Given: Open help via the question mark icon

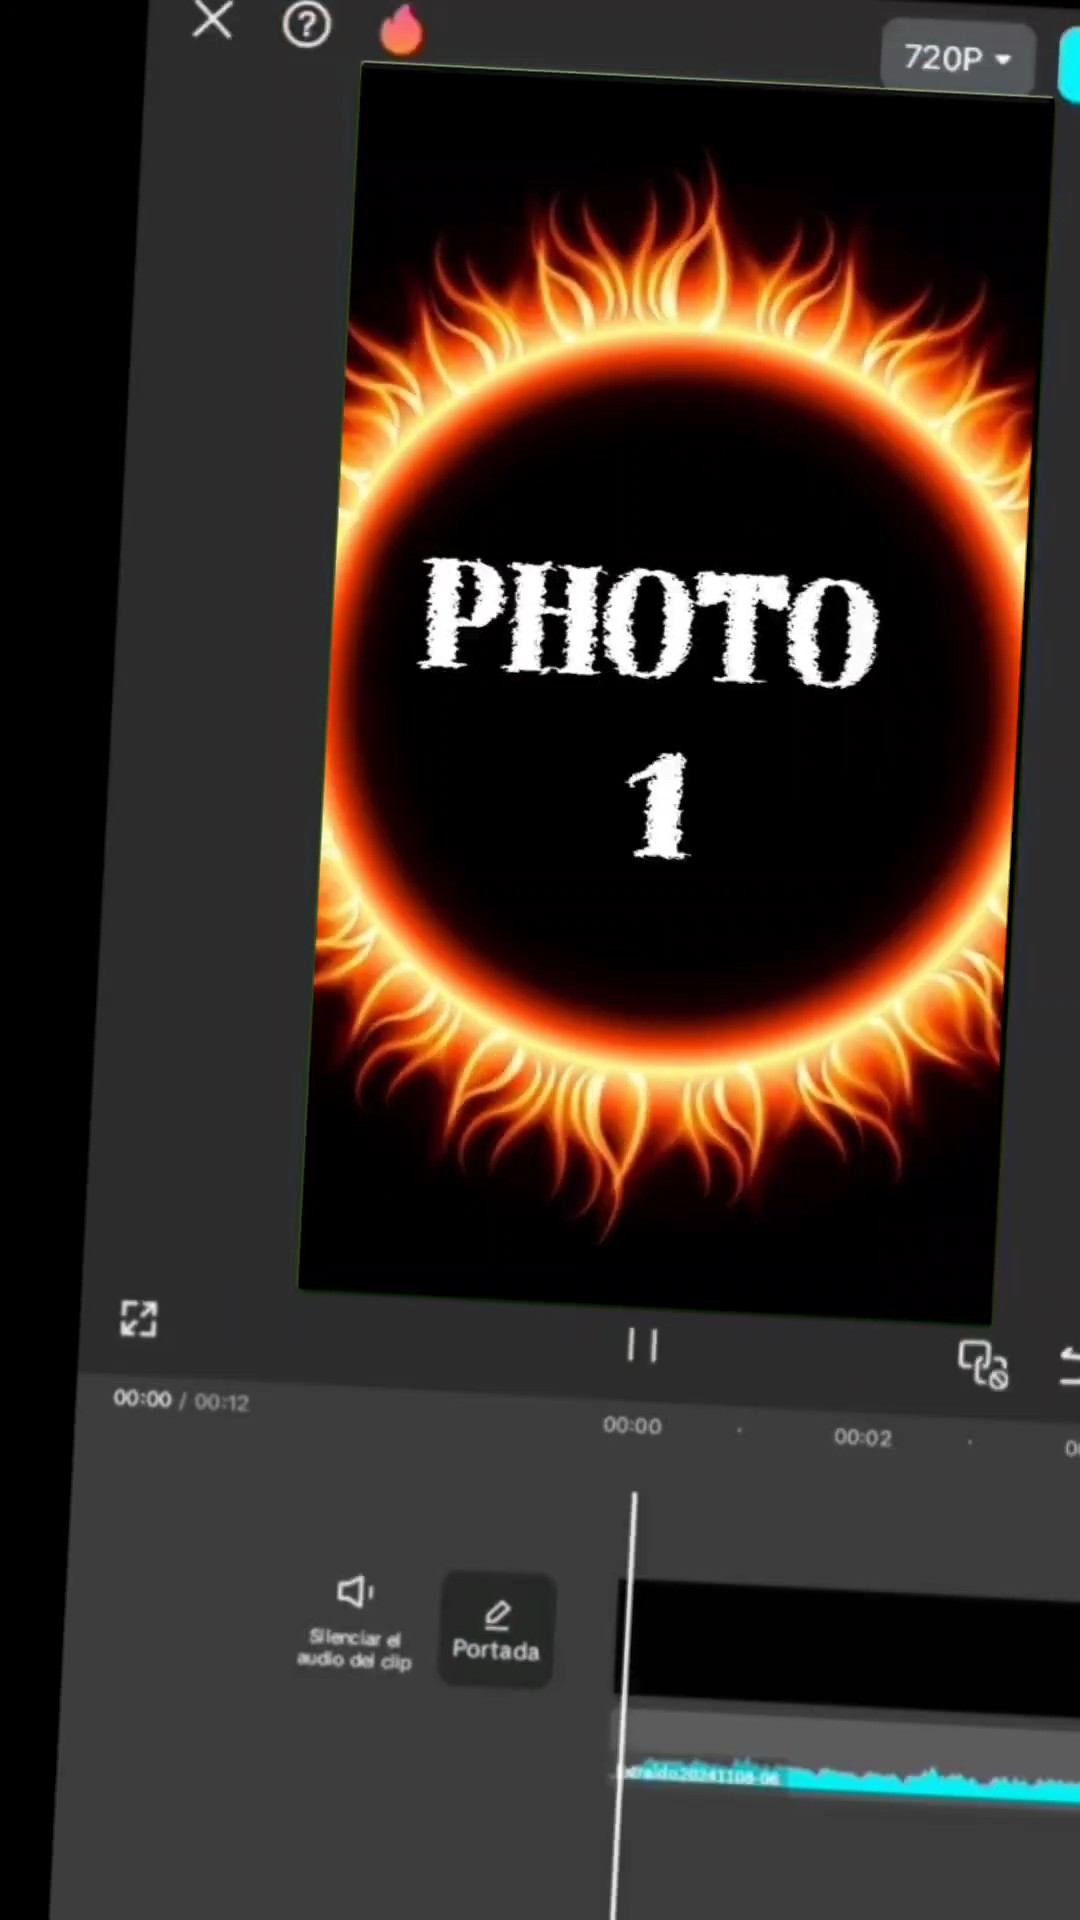Looking at the screenshot, I should [306, 24].
